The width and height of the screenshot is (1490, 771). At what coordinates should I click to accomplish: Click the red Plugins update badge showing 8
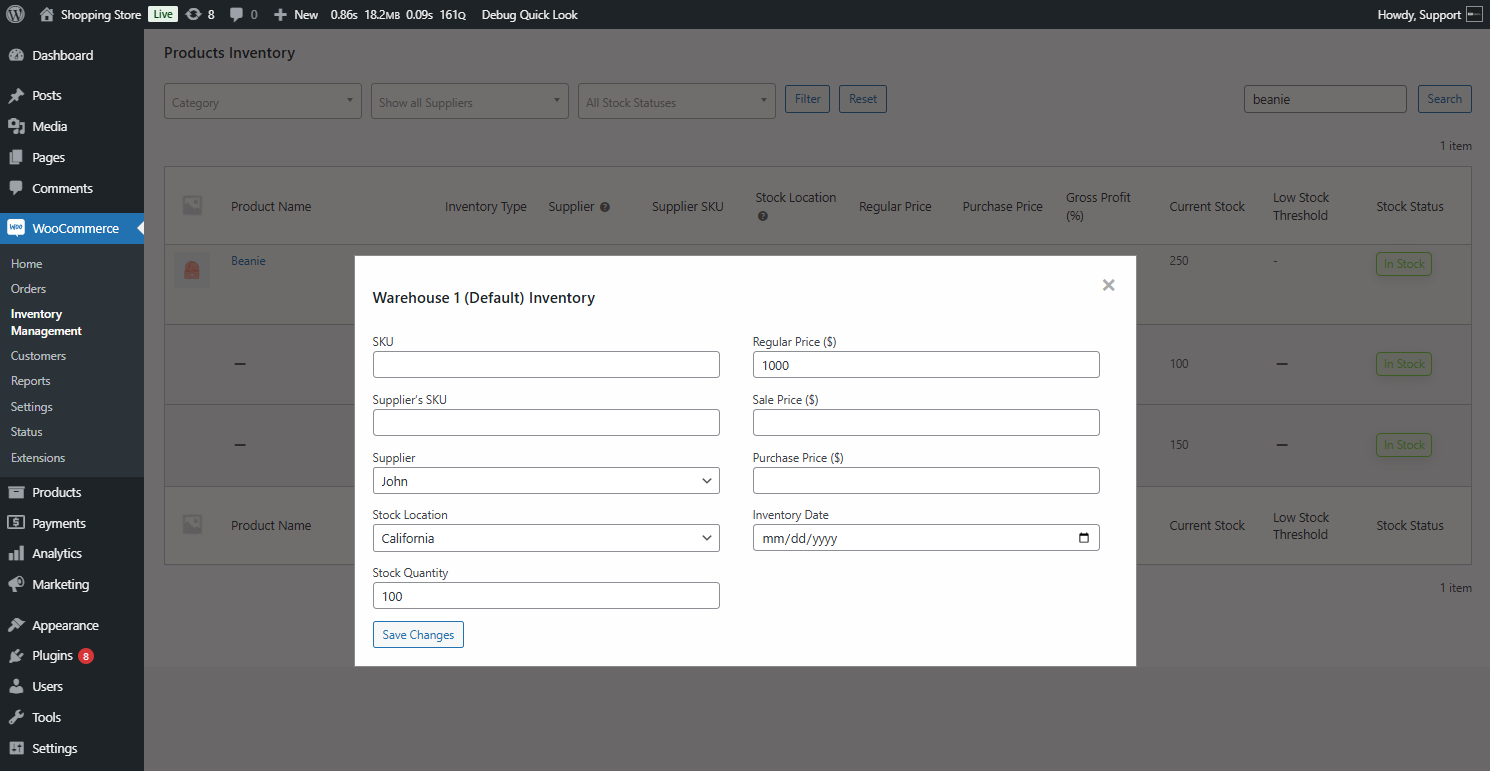point(86,656)
